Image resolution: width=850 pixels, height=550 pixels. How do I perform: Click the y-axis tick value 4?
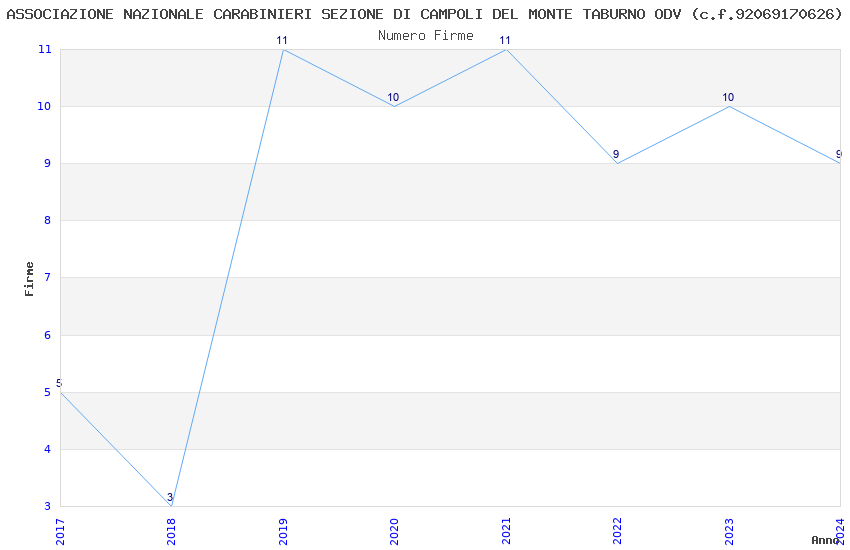pos(48,449)
